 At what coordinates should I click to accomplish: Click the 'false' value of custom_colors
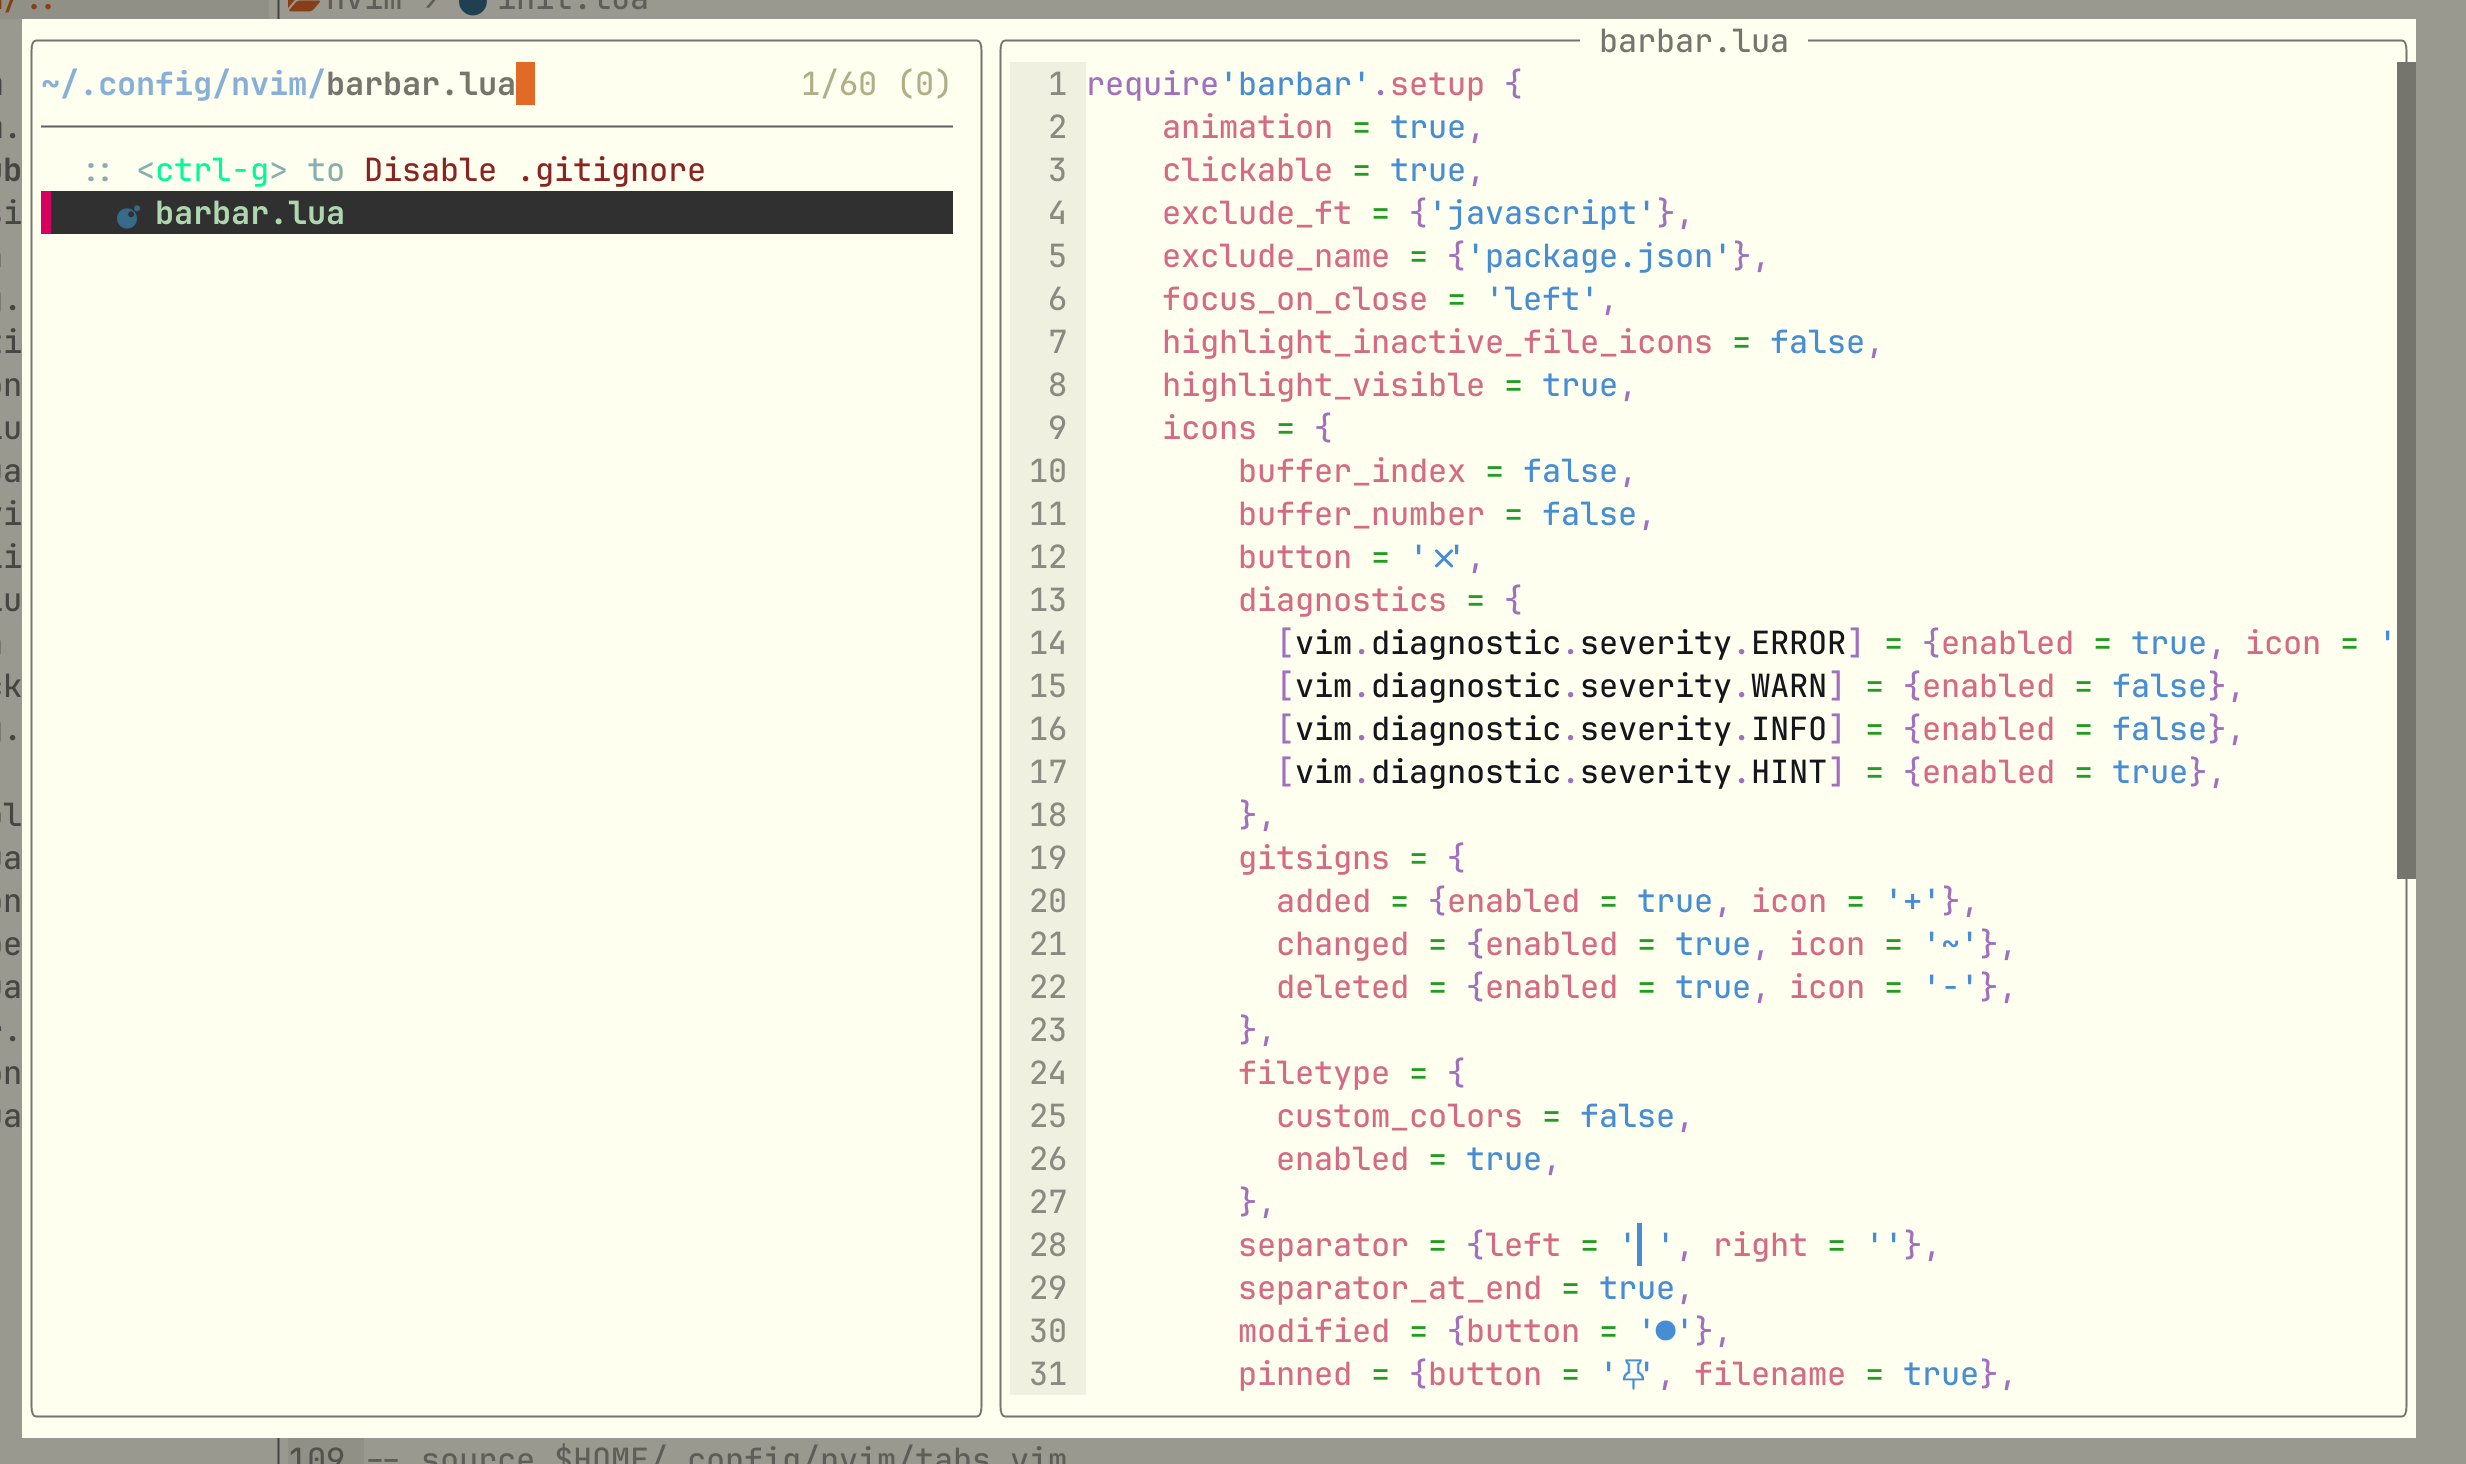[x=1627, y=1116]
